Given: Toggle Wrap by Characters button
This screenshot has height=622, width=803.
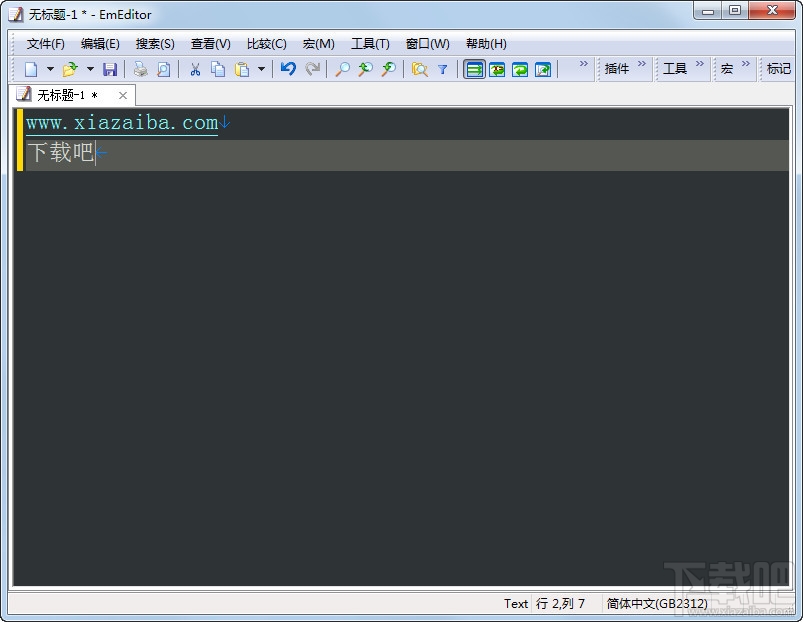Looking at the screenshot, I should point(497,69).
